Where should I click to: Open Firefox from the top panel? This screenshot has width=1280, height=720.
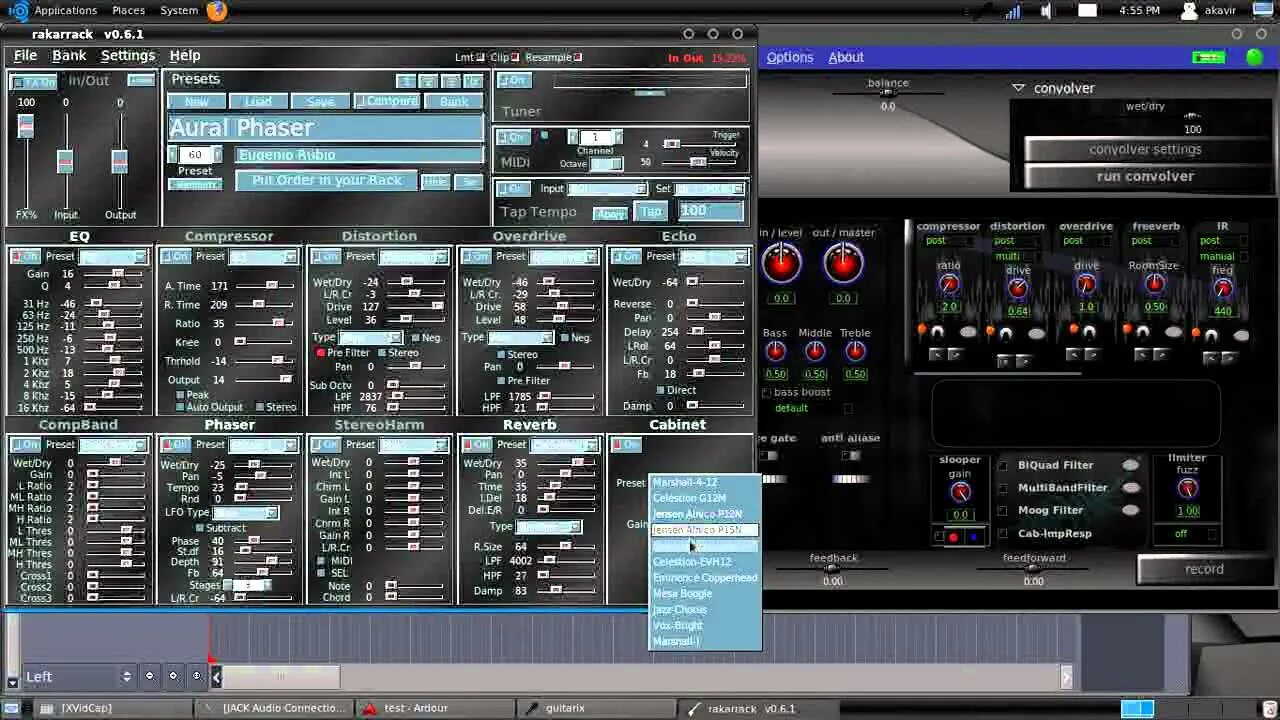click(x=217, y=10)
